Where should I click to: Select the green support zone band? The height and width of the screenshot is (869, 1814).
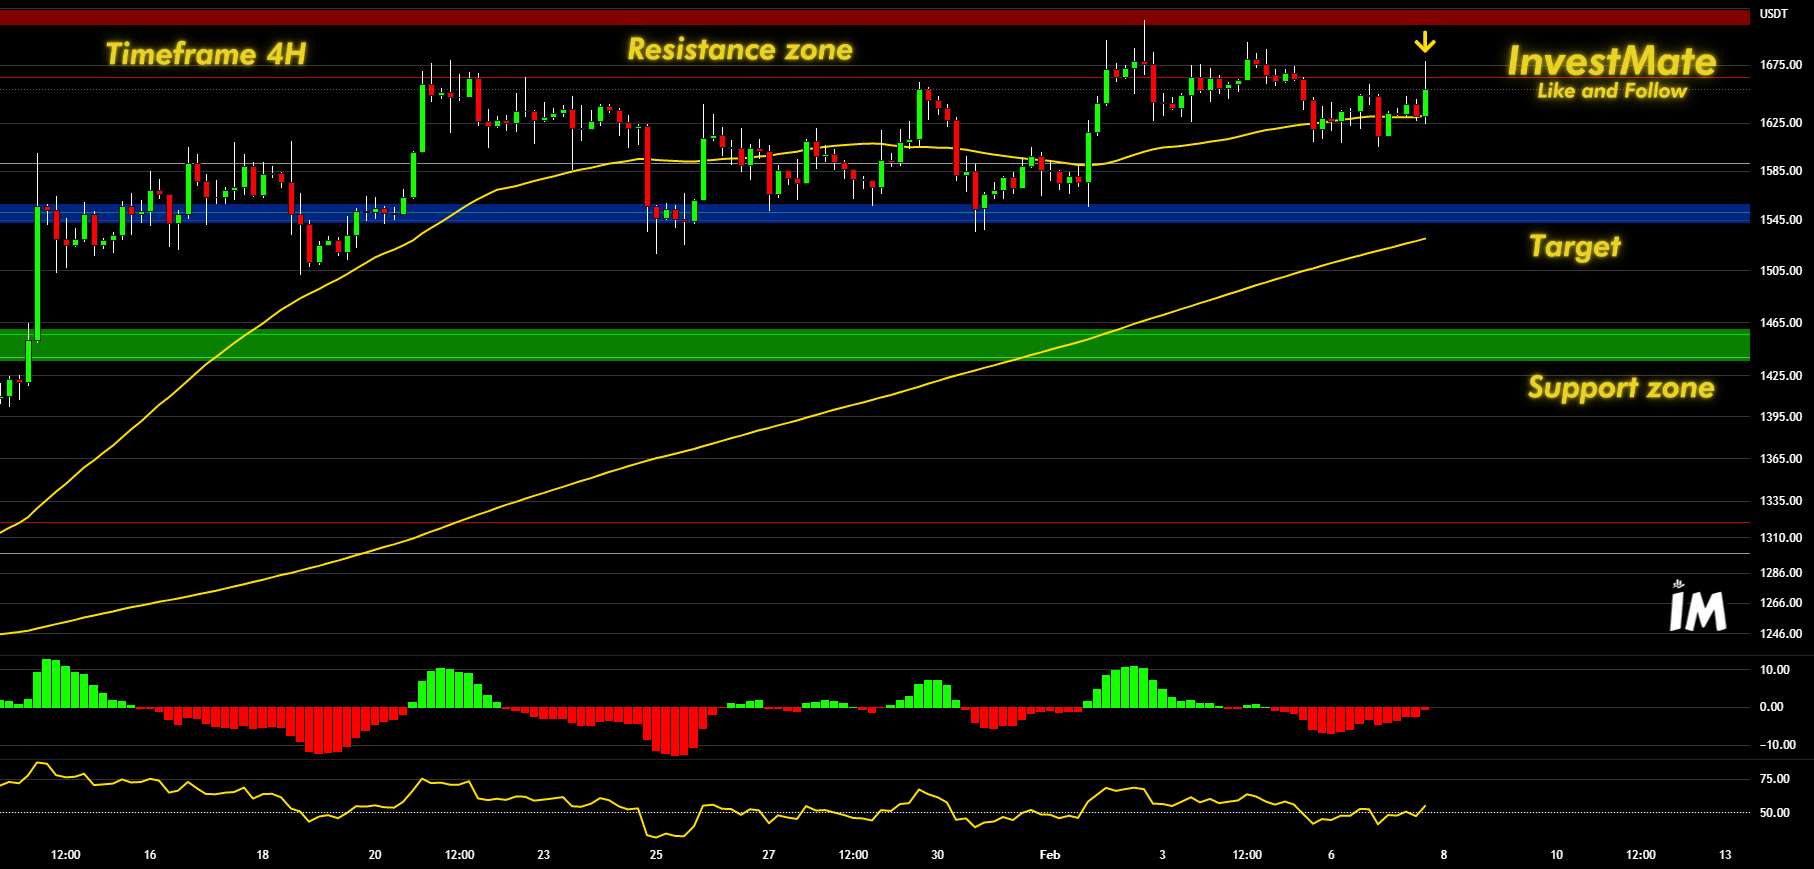[x=875, y=344]
